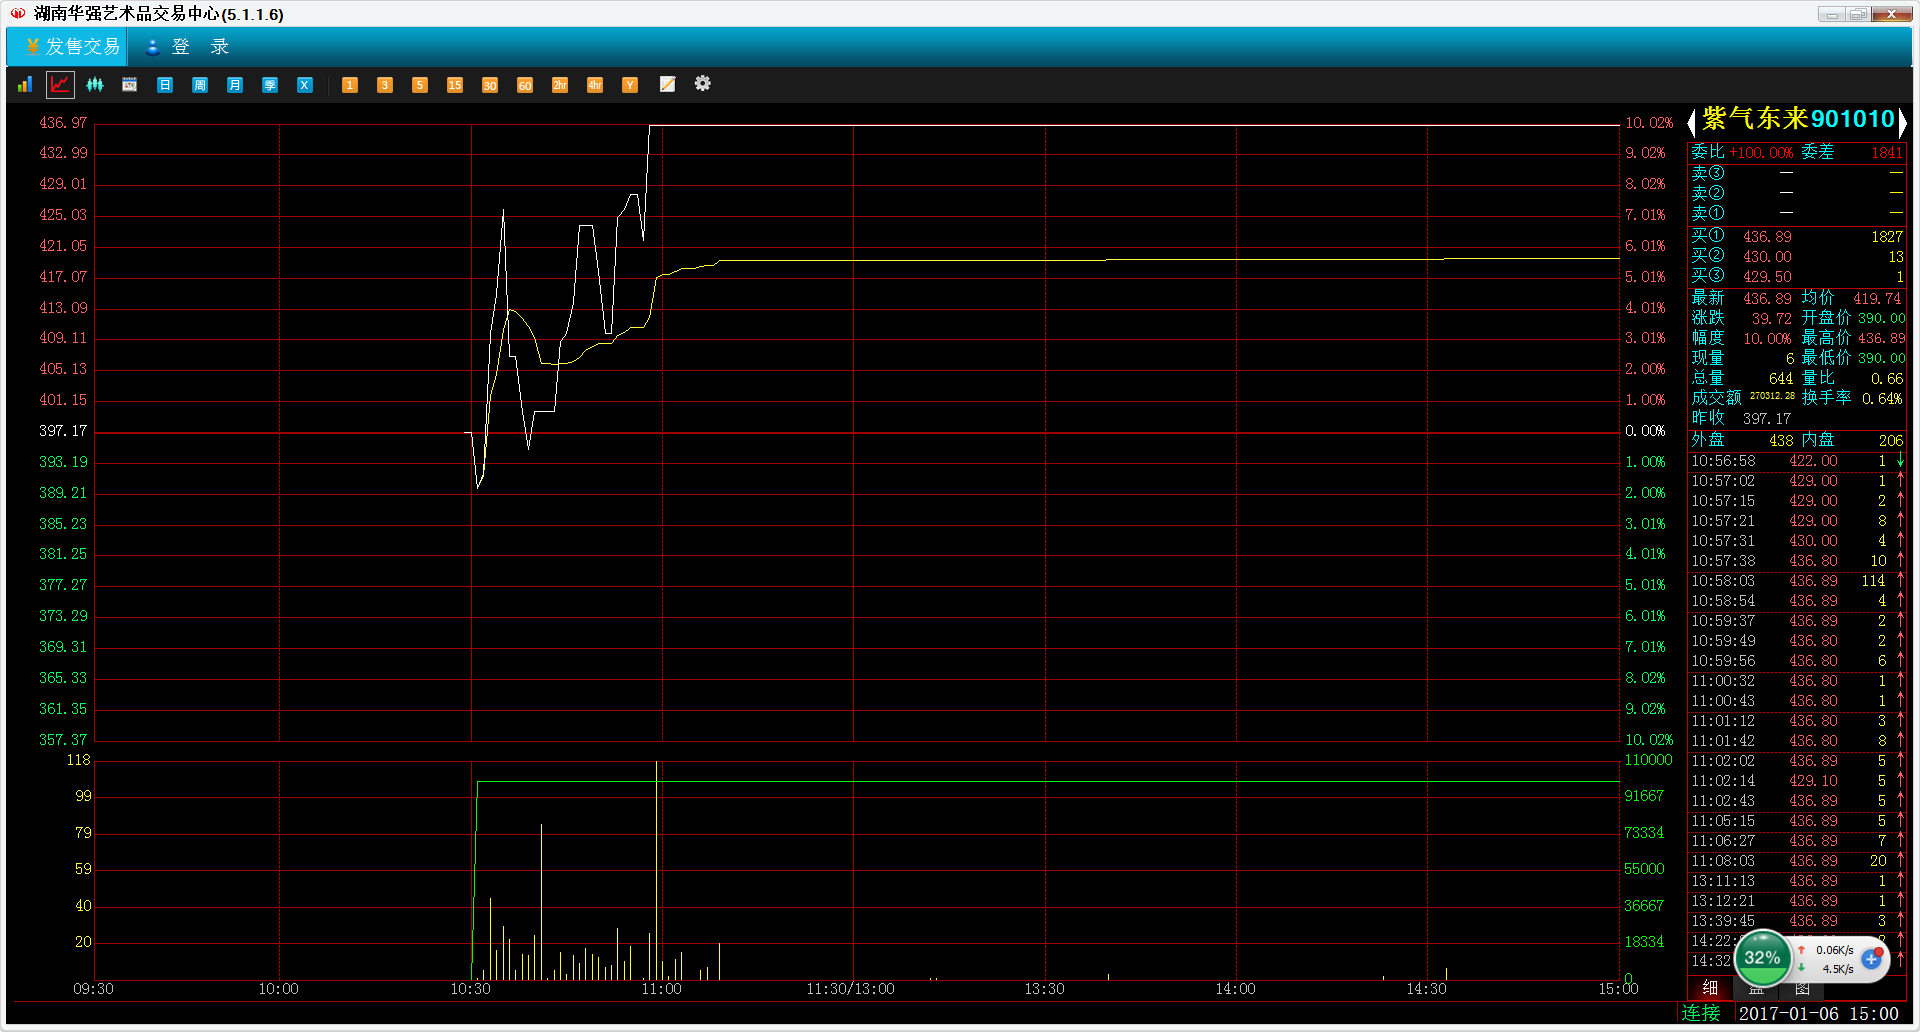Screen dimensions: 1920x1032
Task: Choose the 15-minute orange period icon
Action: [455, 85]
